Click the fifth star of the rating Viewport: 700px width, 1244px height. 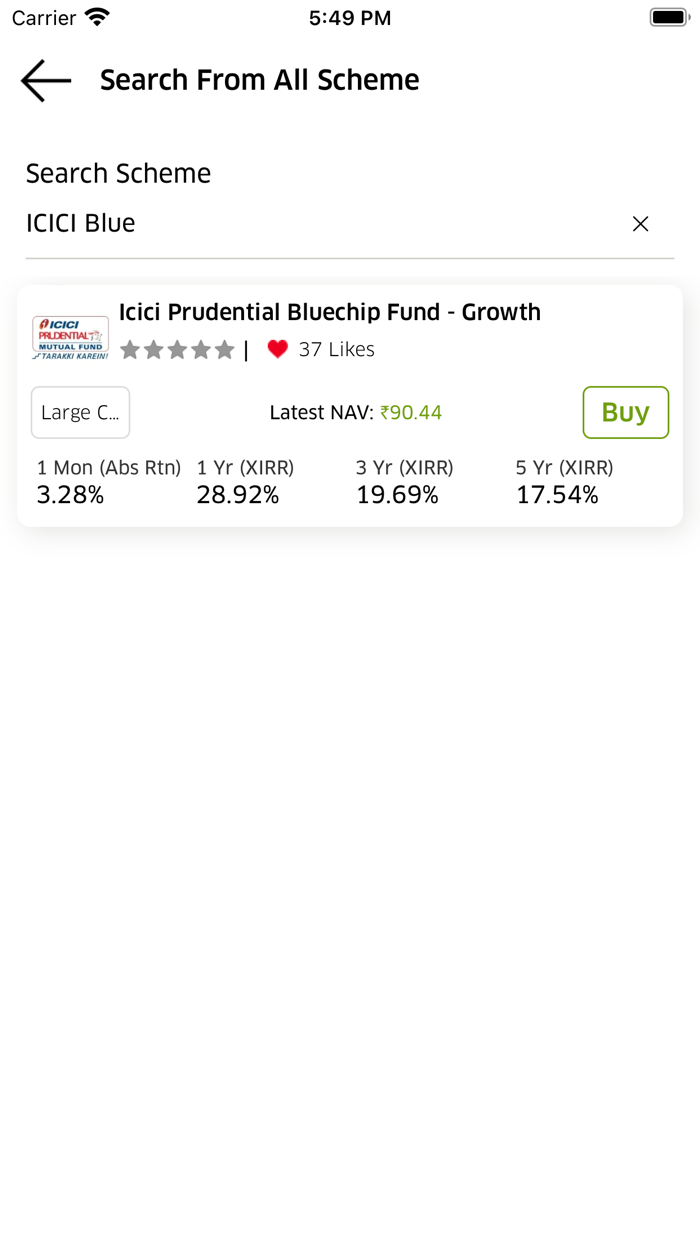pyautogui.click(x=225, y=349)
